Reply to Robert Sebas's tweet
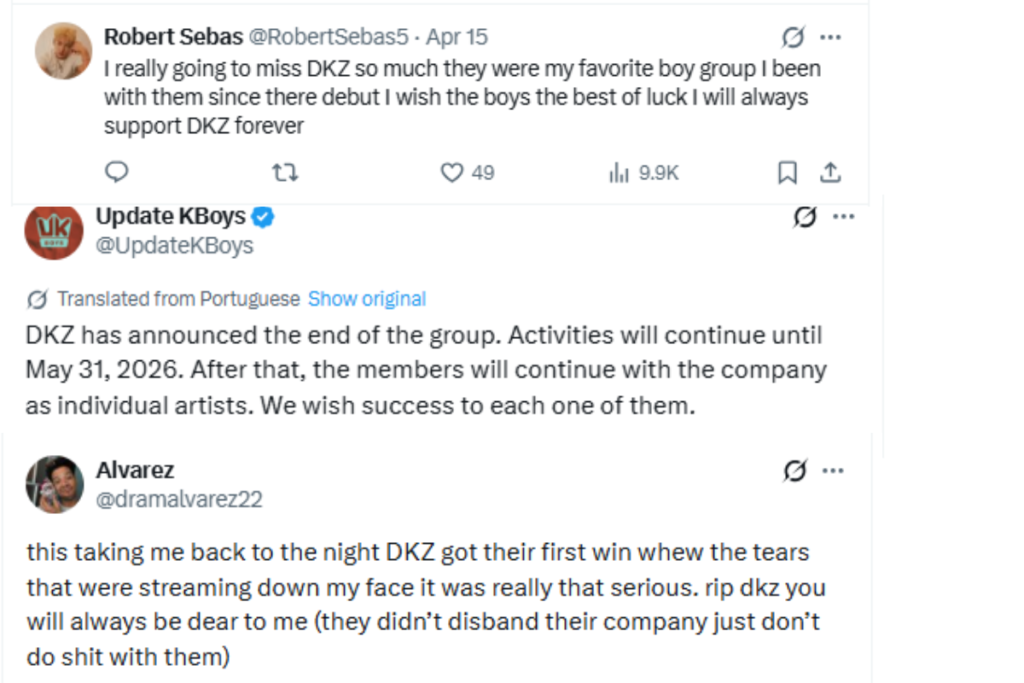The width and height of the screenshot is (1024, 683). pyautogui.click(x=117, y=172)
